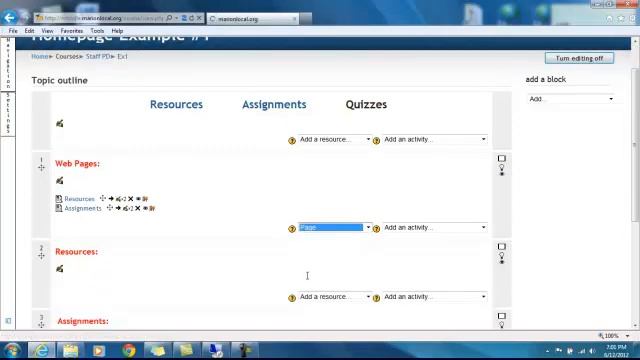Image resolution: width=640 pixels, height=360 pixels.
Task: Click the Courses breadcrumb link
Action: pyautogui.click(x=67, y=56)
